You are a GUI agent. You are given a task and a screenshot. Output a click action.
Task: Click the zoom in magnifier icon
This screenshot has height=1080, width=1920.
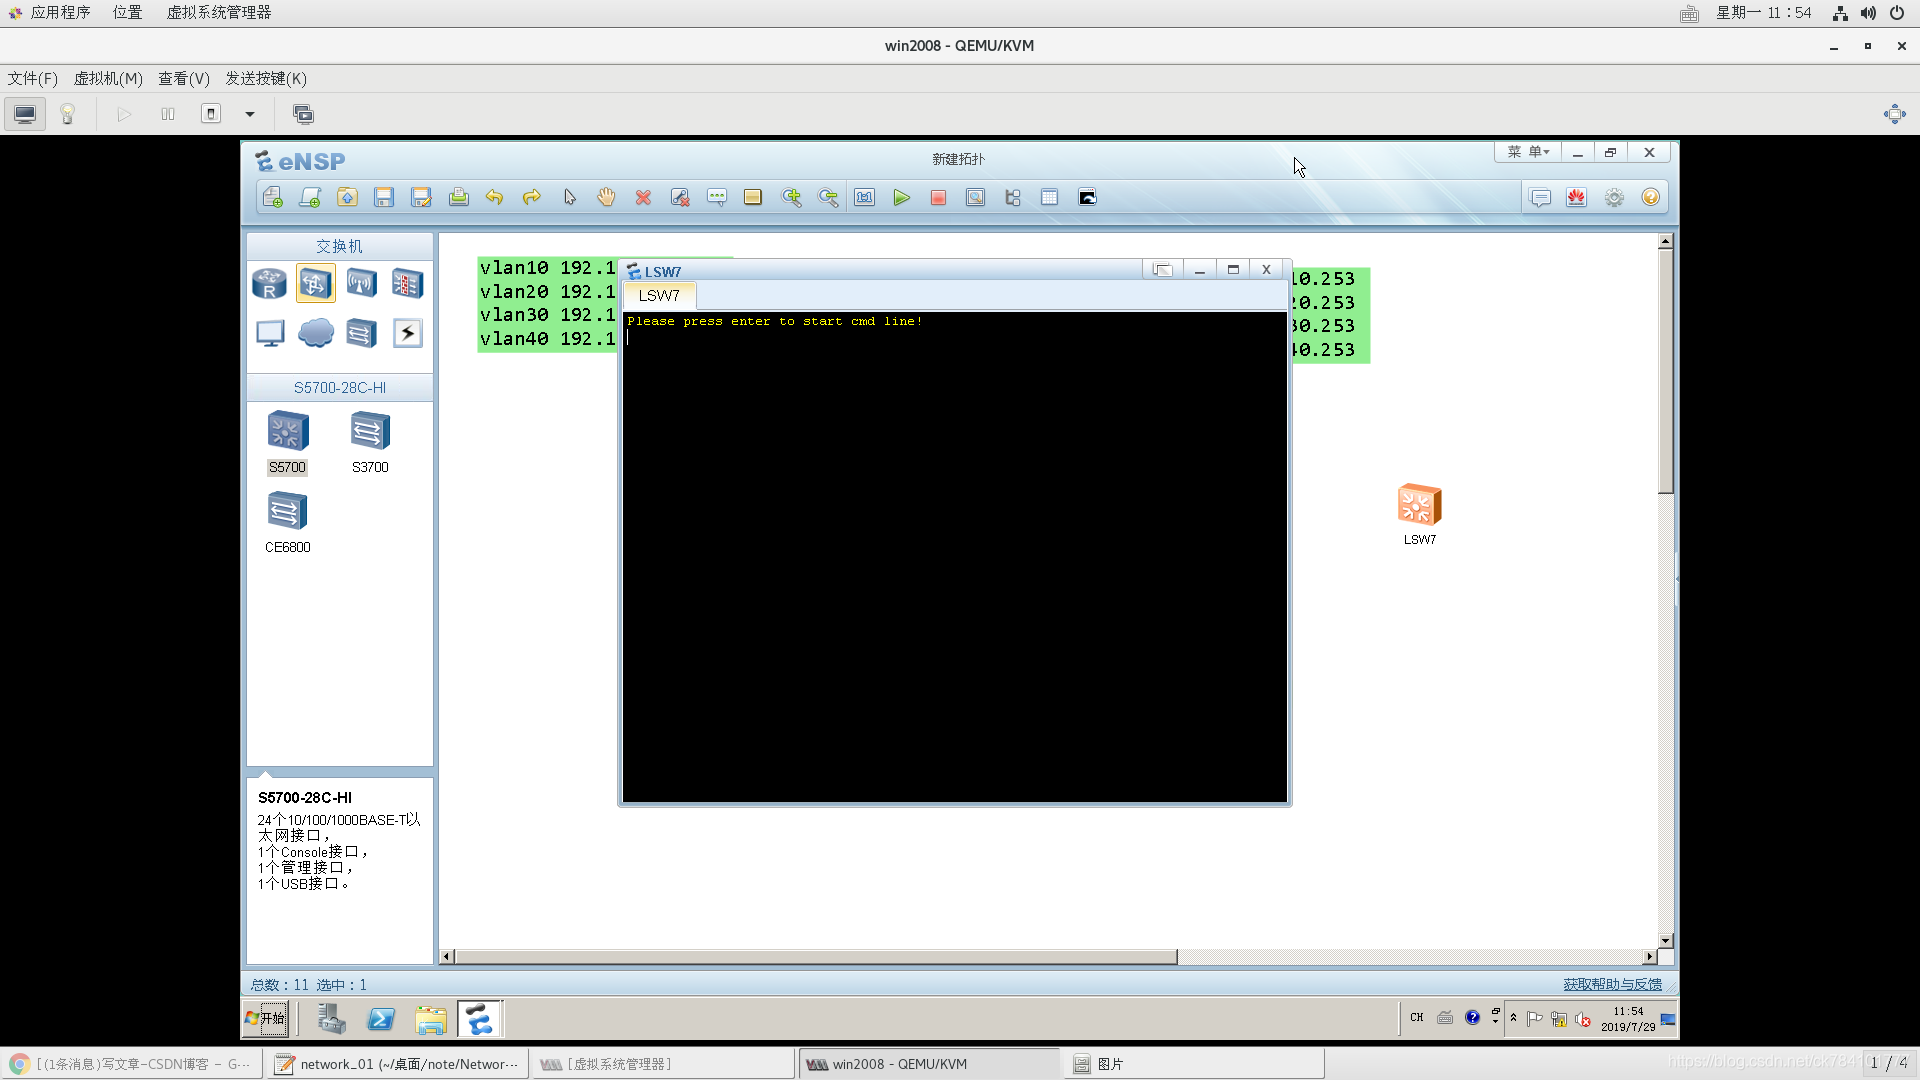coord(791,198)
